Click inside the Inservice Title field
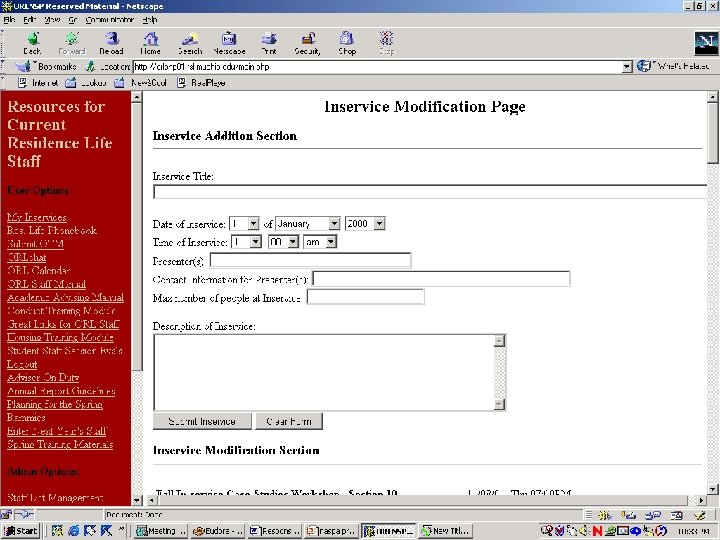The height and width of the screenshot is (540, 720). point(430,191)
